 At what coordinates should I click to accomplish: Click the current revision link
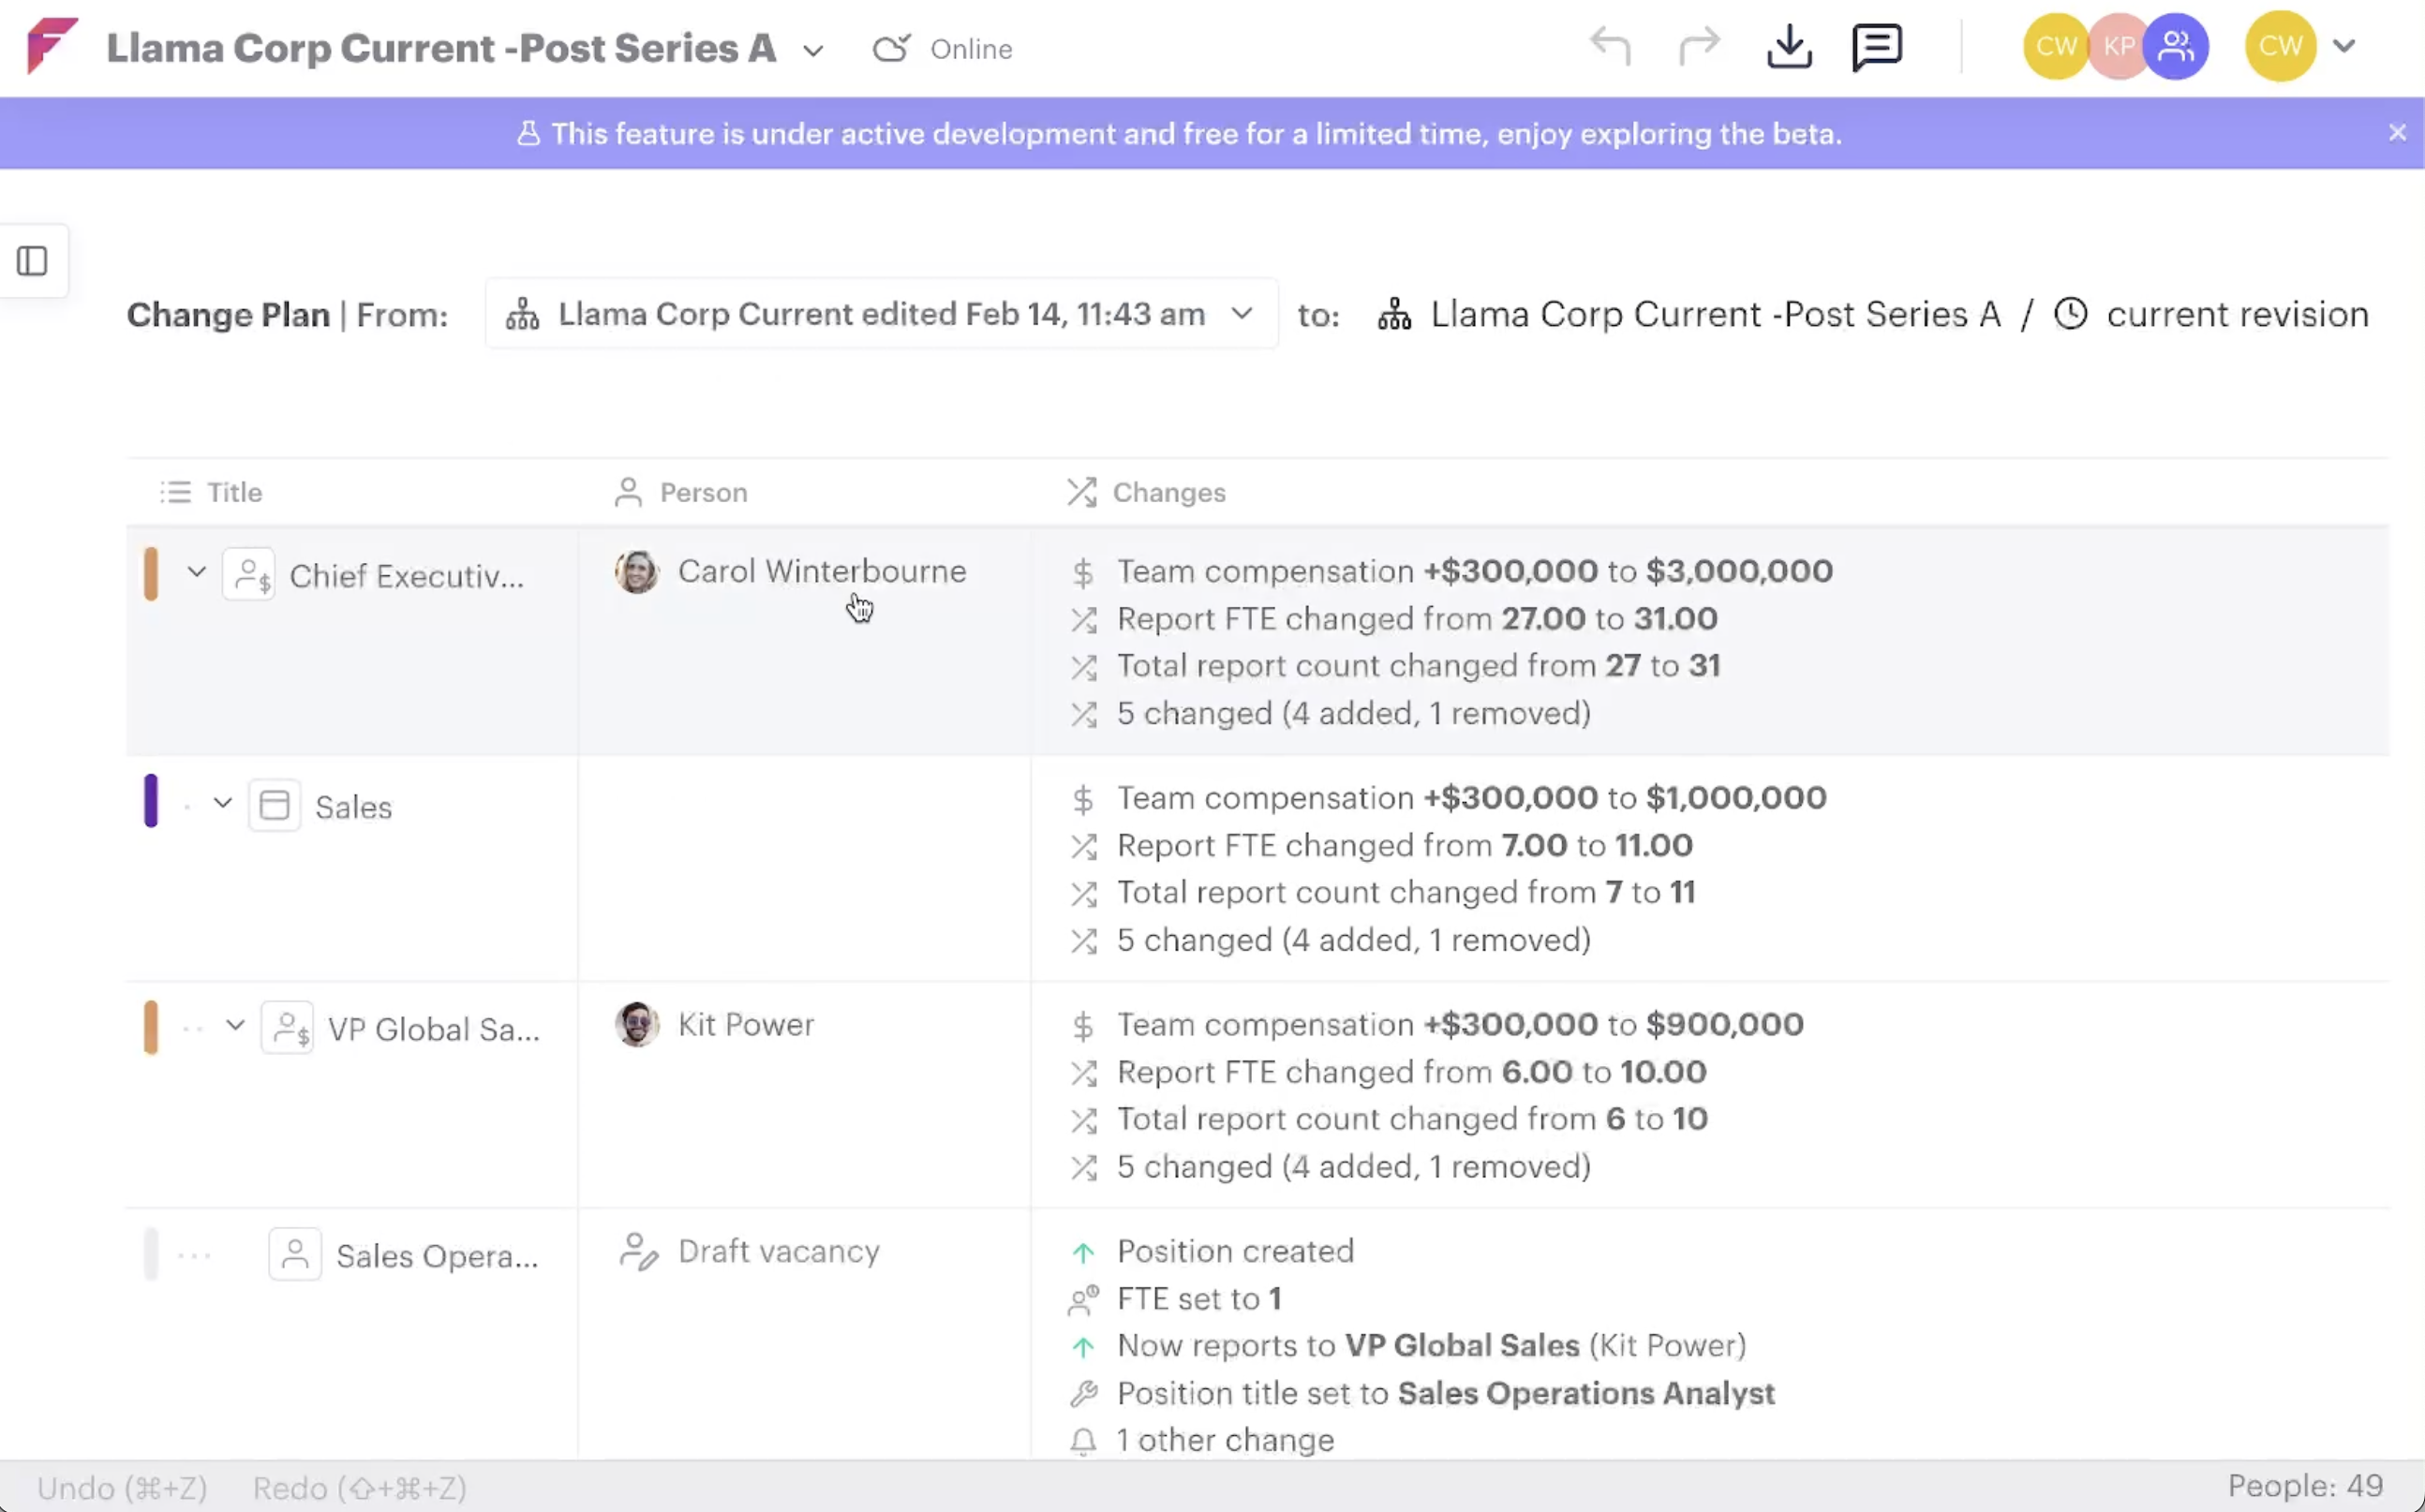pyautogui.click(x=2236, y=314)
